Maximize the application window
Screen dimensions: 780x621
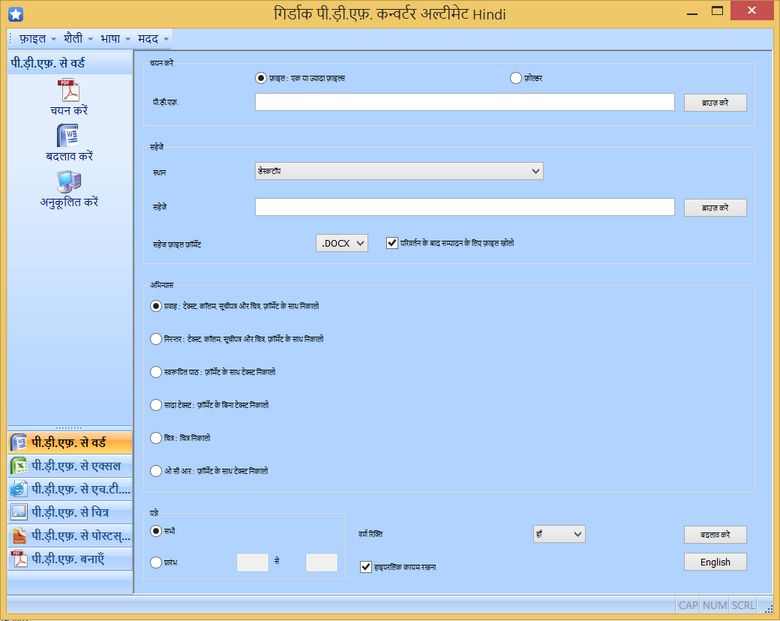(x=717, y=11)
